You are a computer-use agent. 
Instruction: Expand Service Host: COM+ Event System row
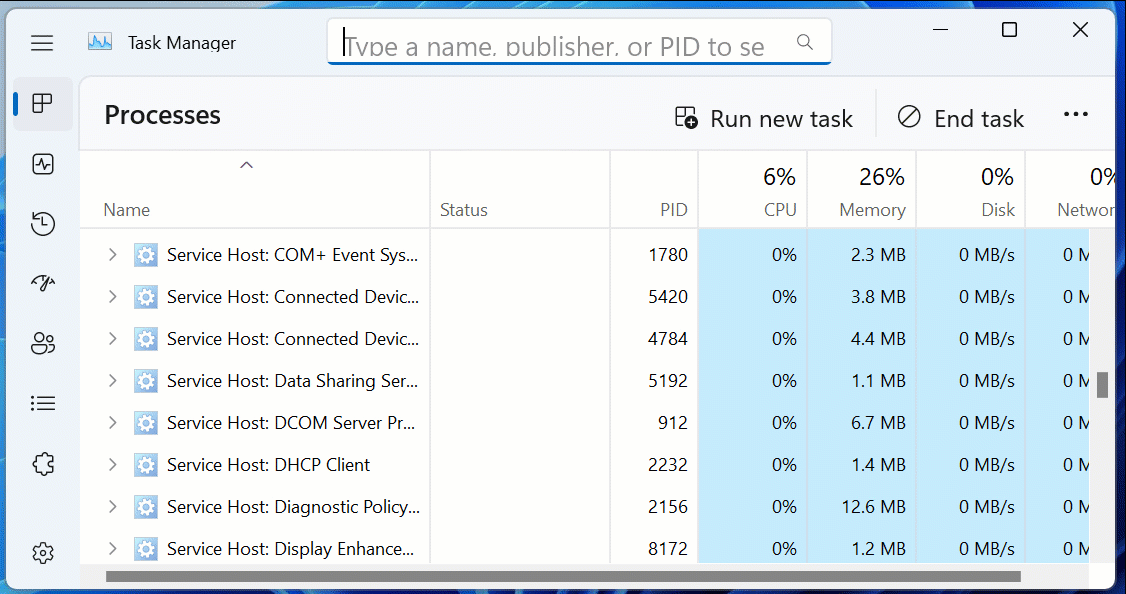click(x=112, y=255)
